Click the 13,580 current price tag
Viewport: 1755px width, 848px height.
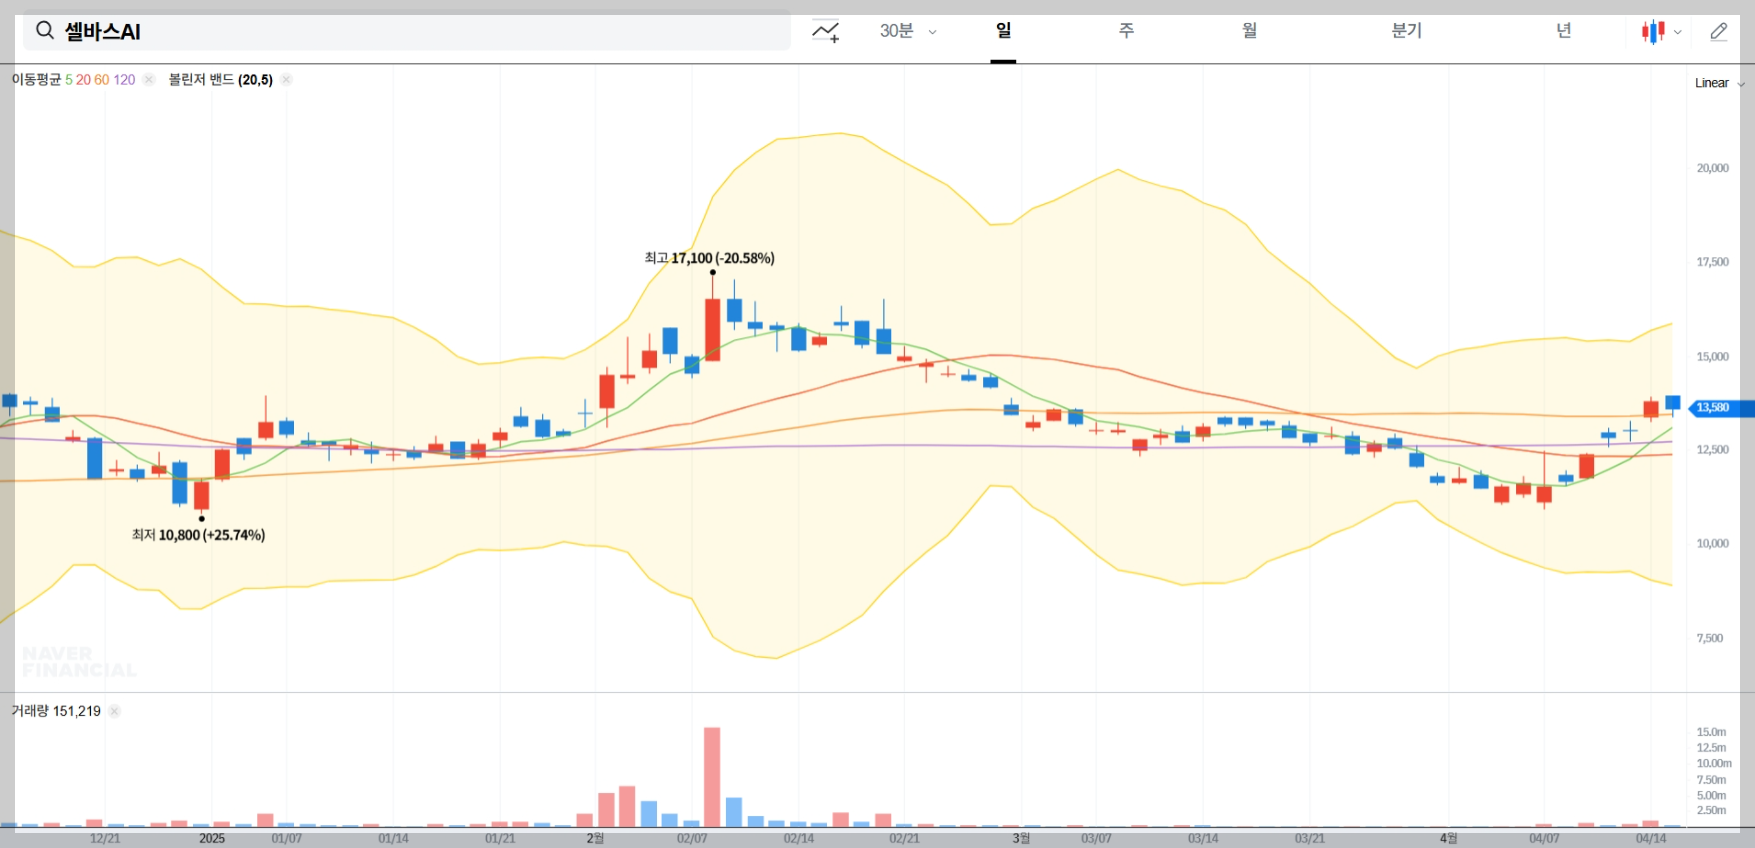(1720, 408)
